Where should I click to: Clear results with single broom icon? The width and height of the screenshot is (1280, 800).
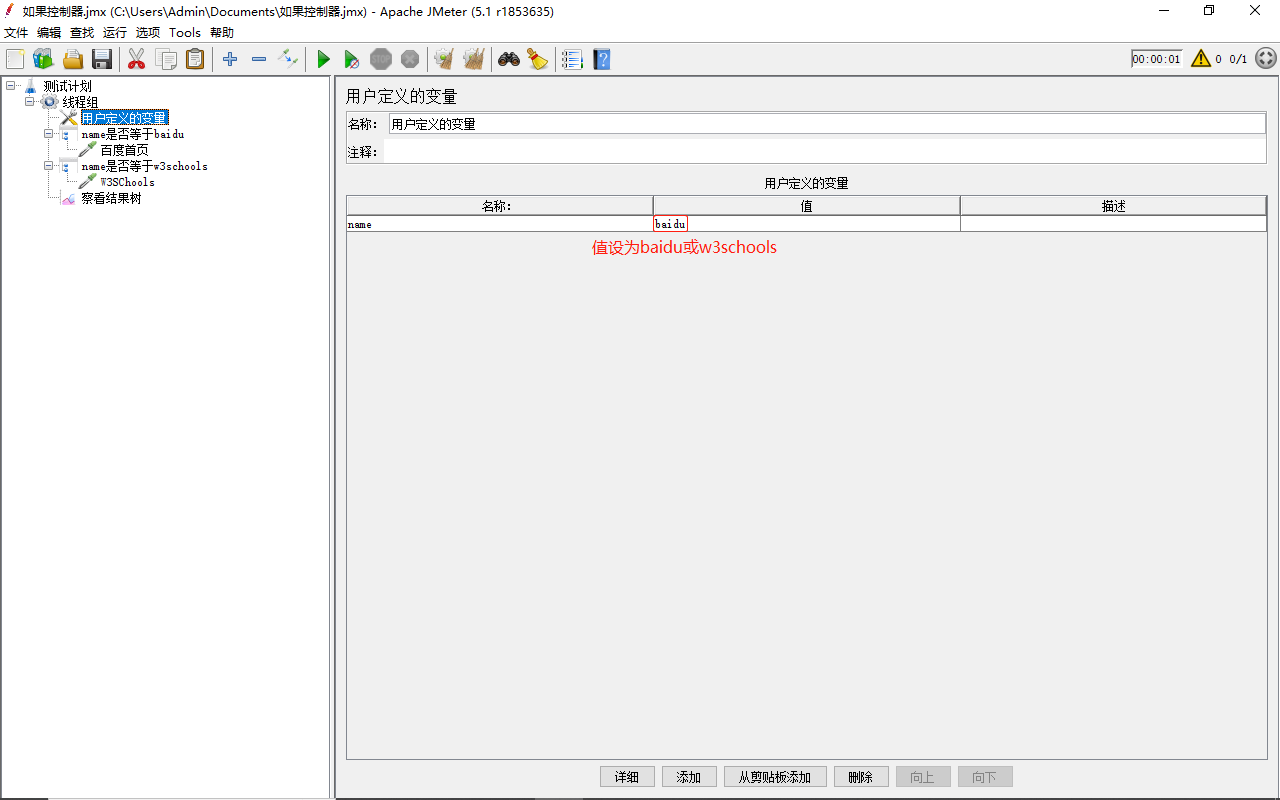(x=444, y=59)
